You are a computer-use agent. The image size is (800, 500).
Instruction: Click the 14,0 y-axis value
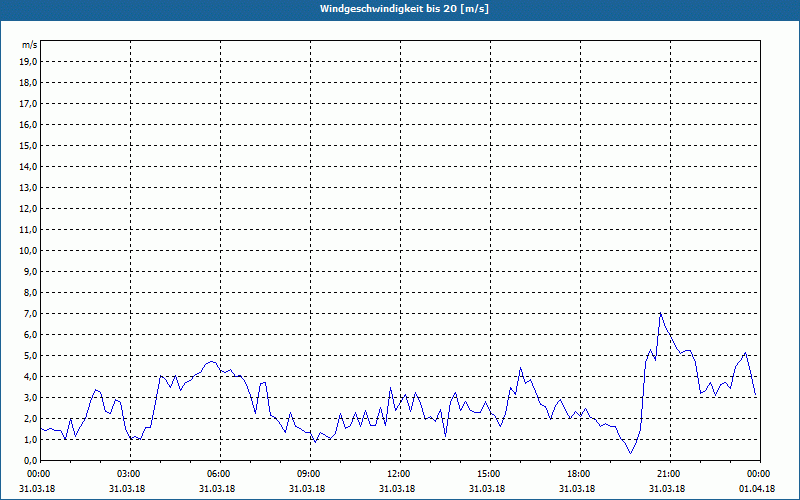coord(28,166)
